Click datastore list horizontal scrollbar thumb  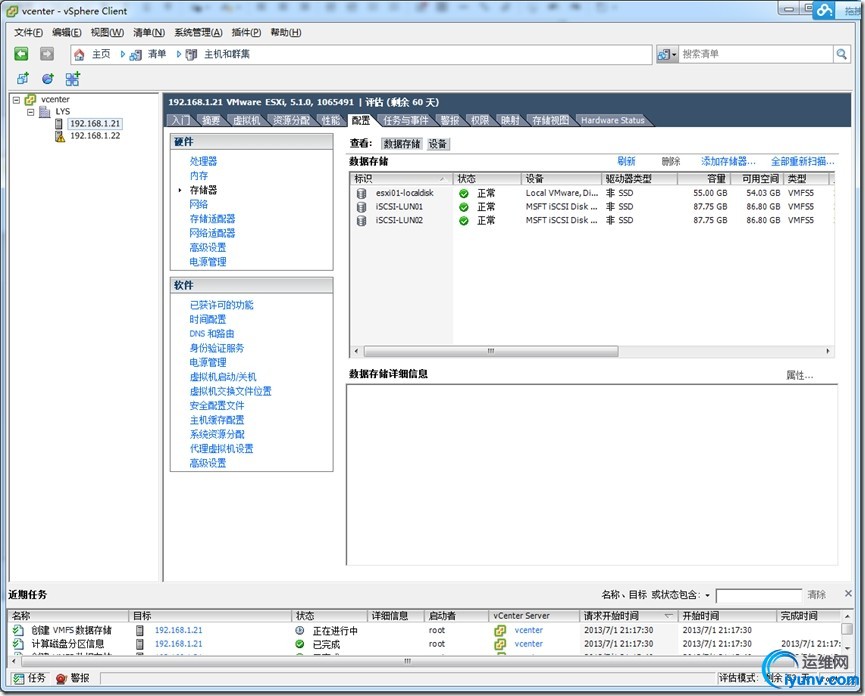(x=490, y=351)
